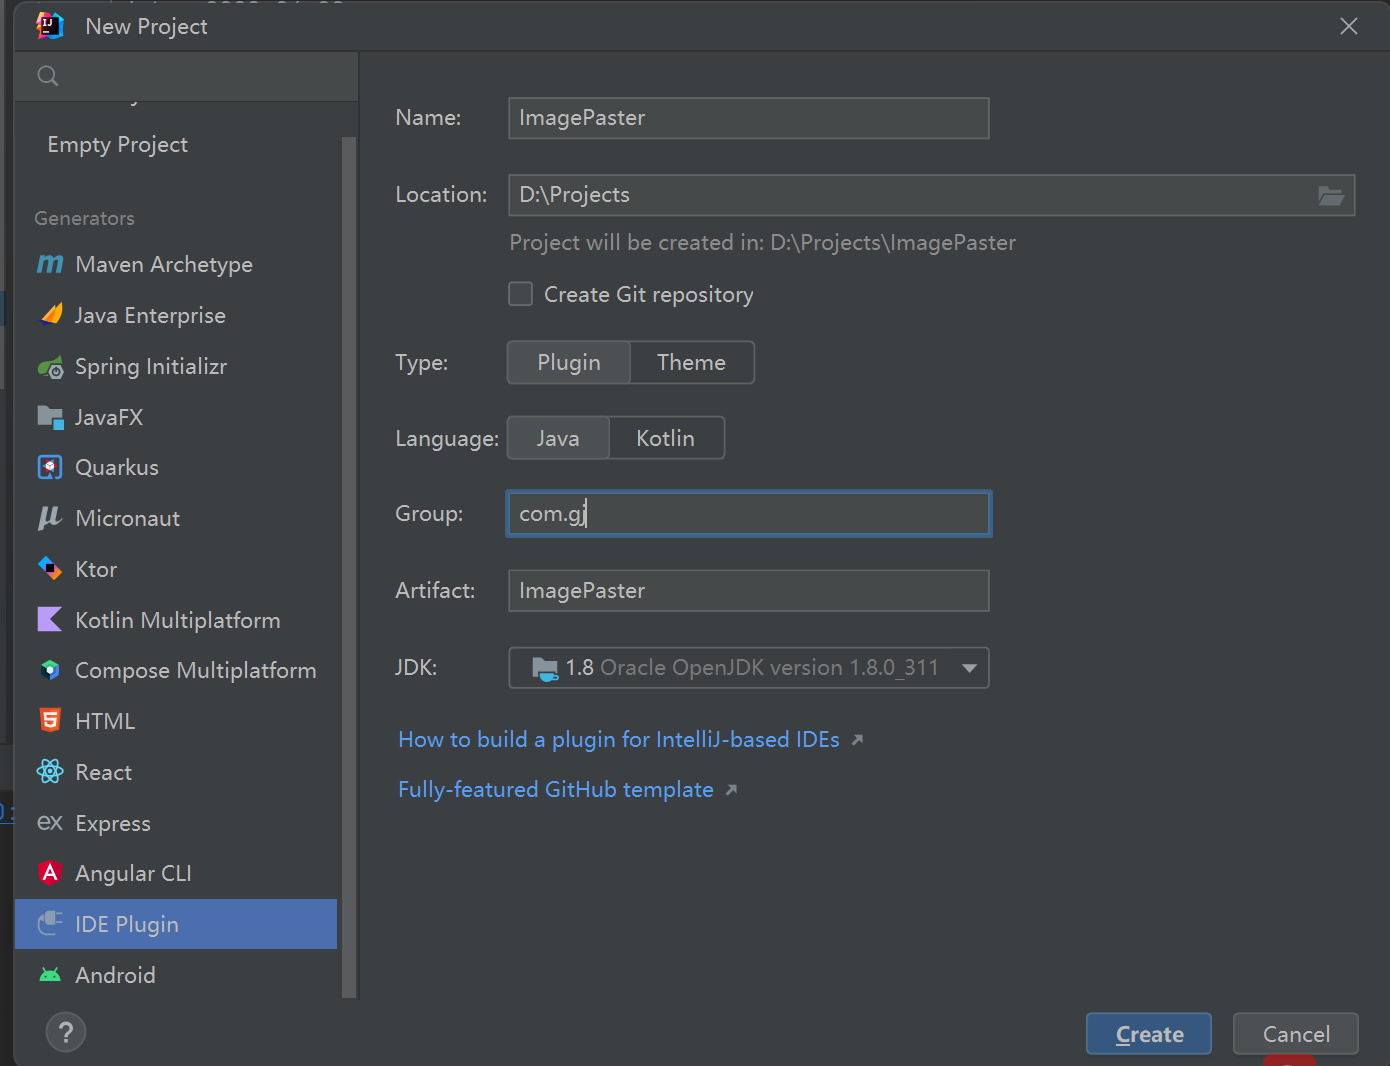Image resolution: width=1390 pixels, height=1066 pixels.
Task: Click the Name input field
Action: (749, 118)
